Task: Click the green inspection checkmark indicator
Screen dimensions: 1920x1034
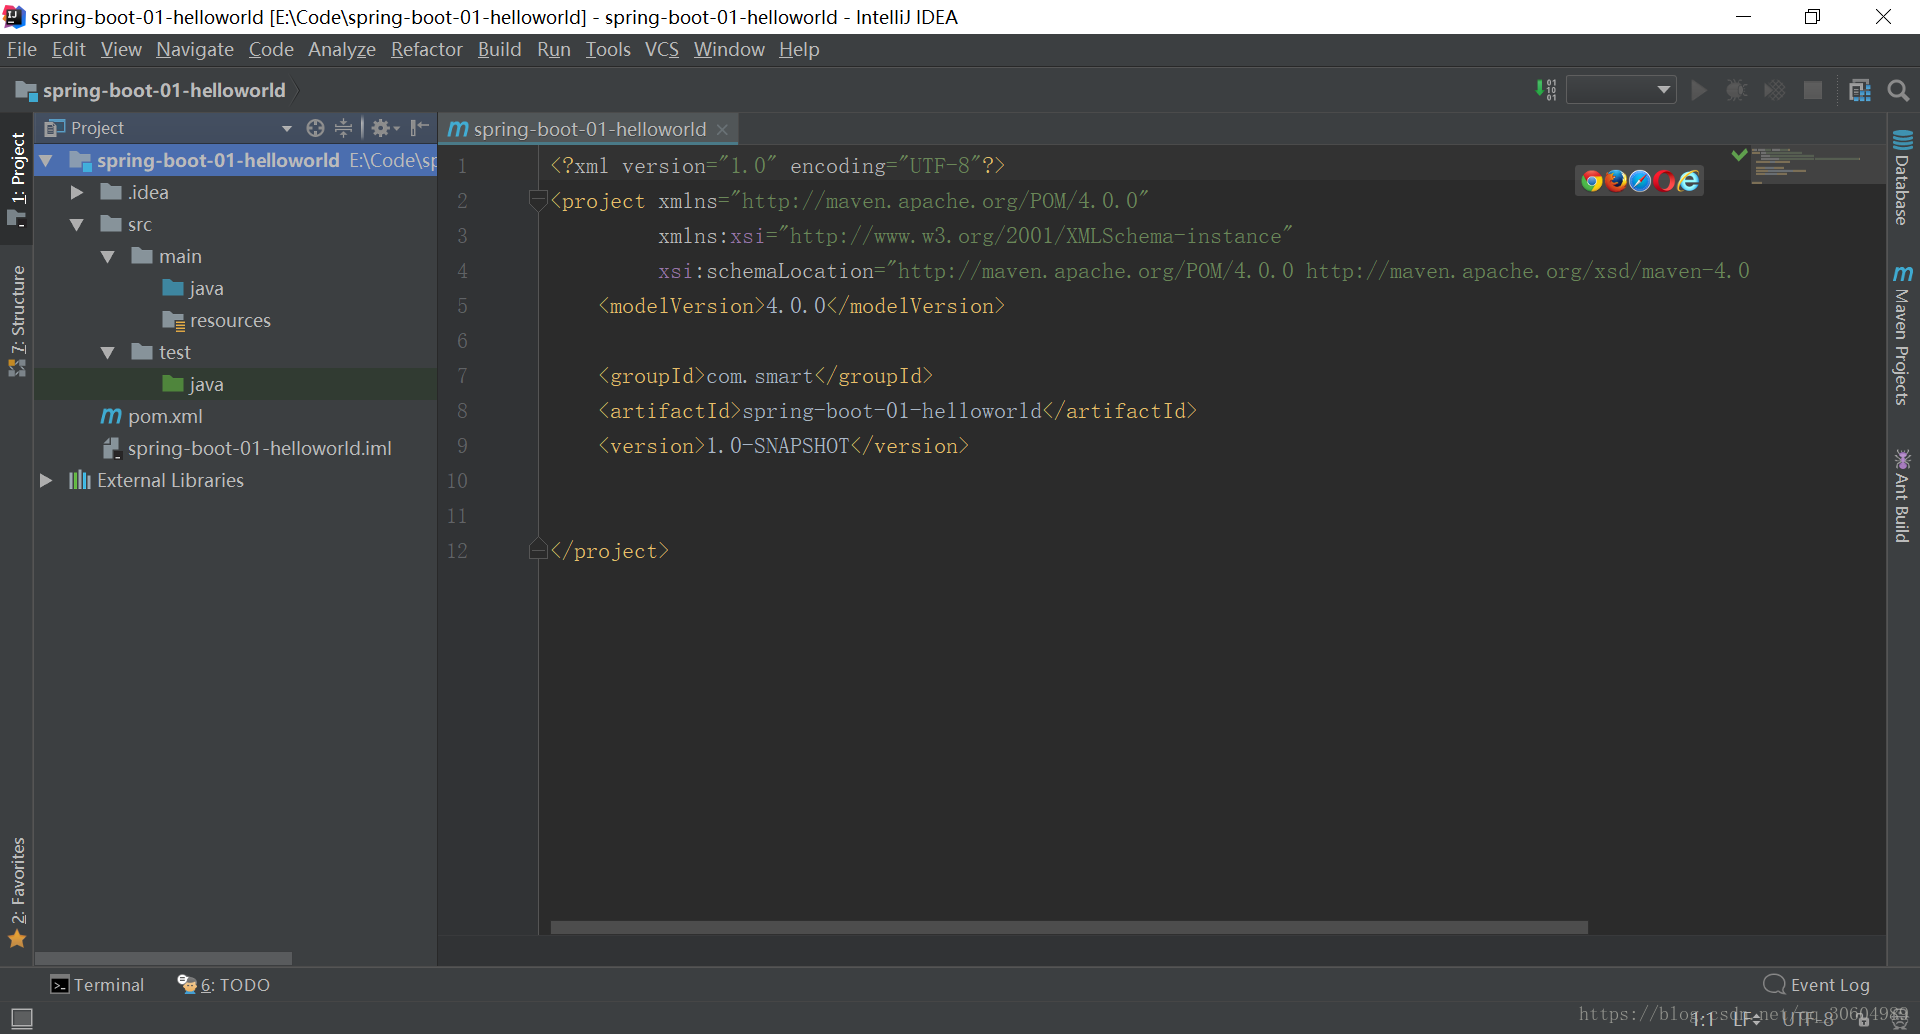Action: tap(1739, 155)
